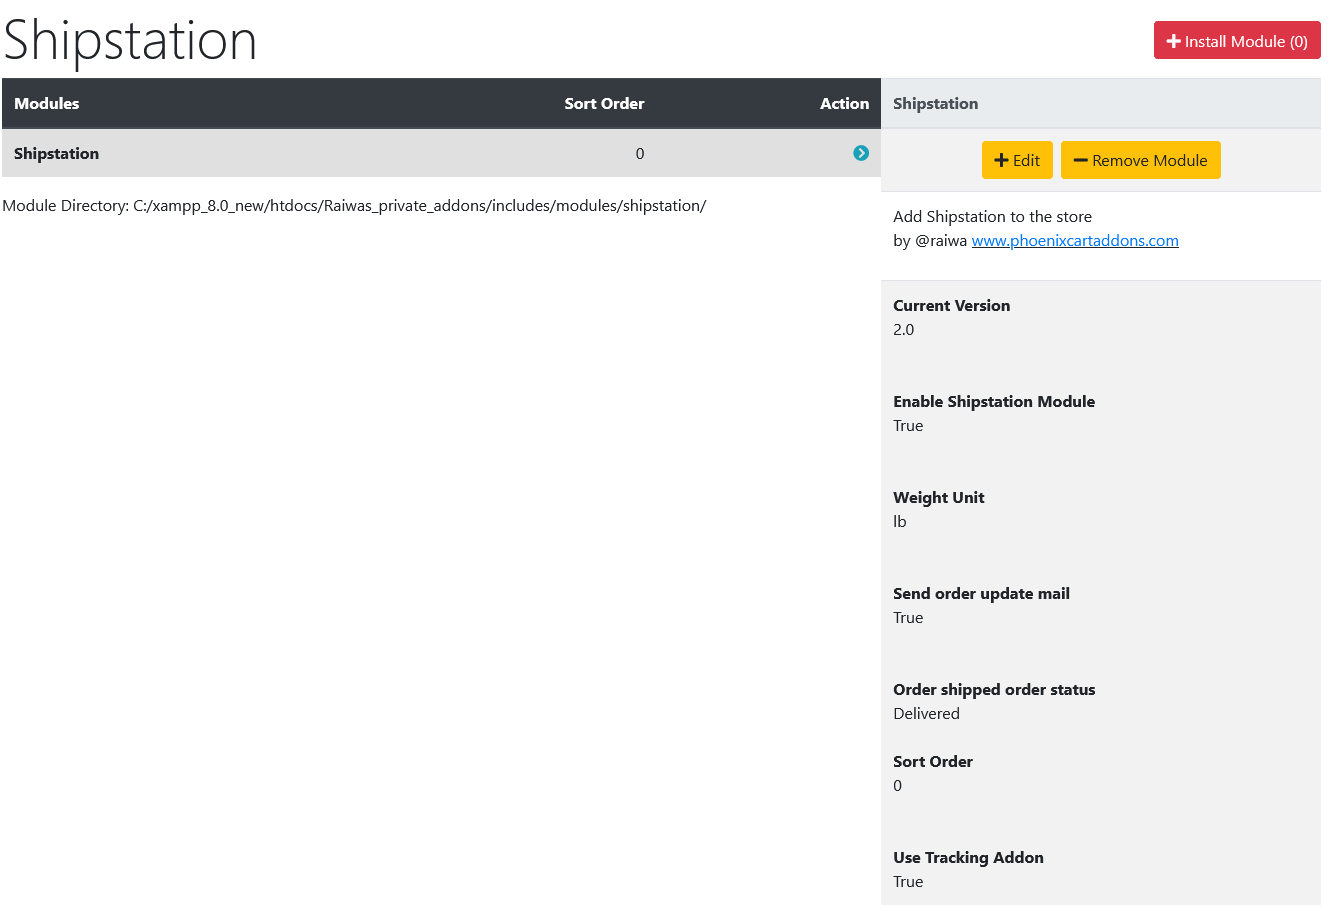Viewport: 1333px width, 916px height.
Task: Click the arrow icon in Shipstation row
Action: pos(861,153)
